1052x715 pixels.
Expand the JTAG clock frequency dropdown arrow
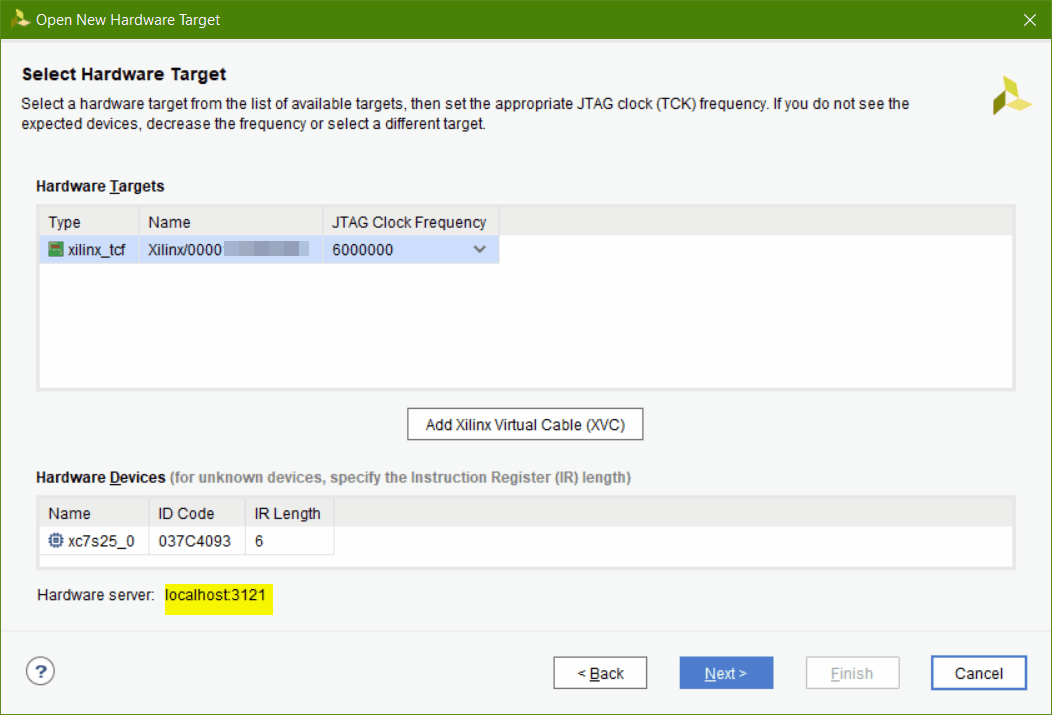(479, 250)
